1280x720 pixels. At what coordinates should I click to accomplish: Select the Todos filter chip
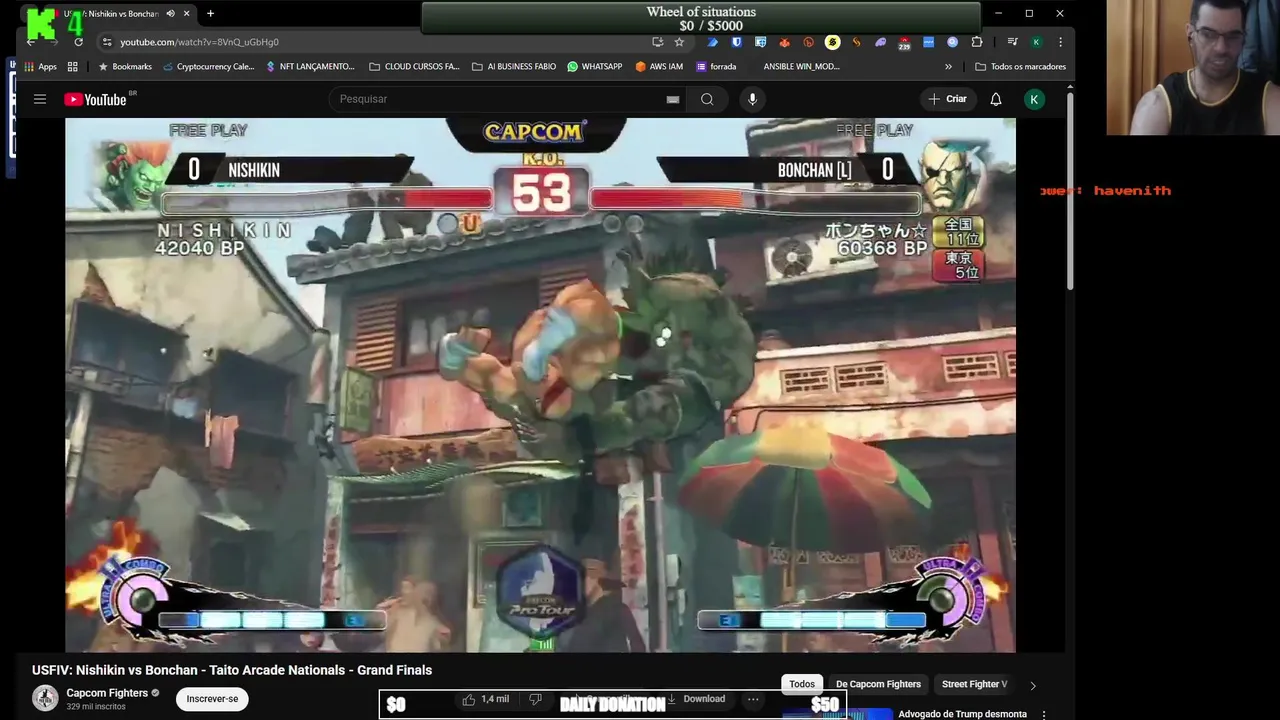pyautogui.click(x=802, y=684)
